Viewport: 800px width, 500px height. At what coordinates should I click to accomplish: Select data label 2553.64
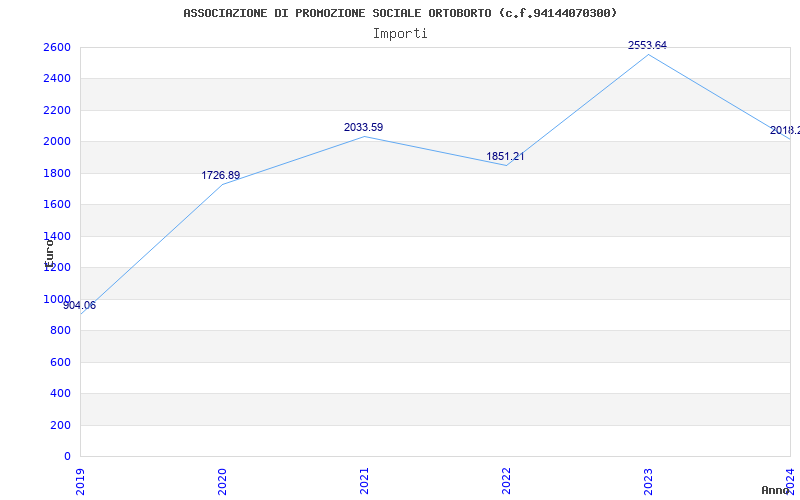pyautogui.click(x=647, y=45)
